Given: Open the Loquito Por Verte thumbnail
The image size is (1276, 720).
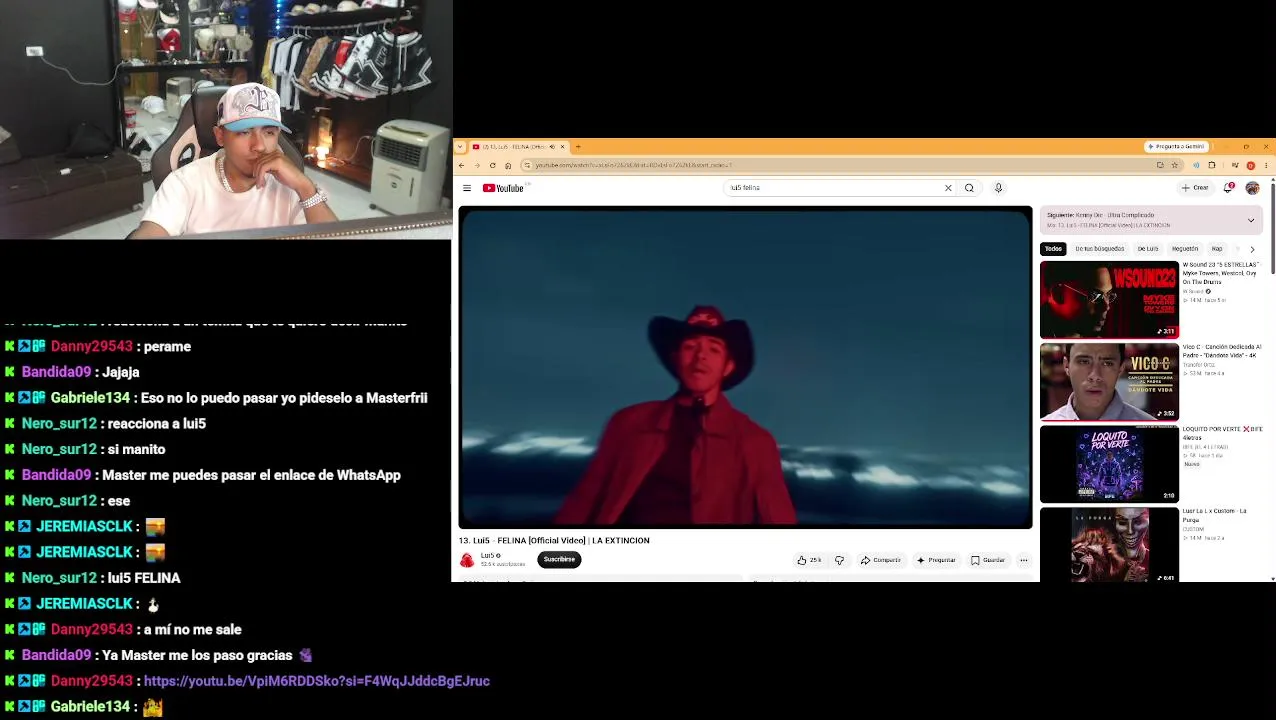Looking at the screenshot, I should 1109,464.
